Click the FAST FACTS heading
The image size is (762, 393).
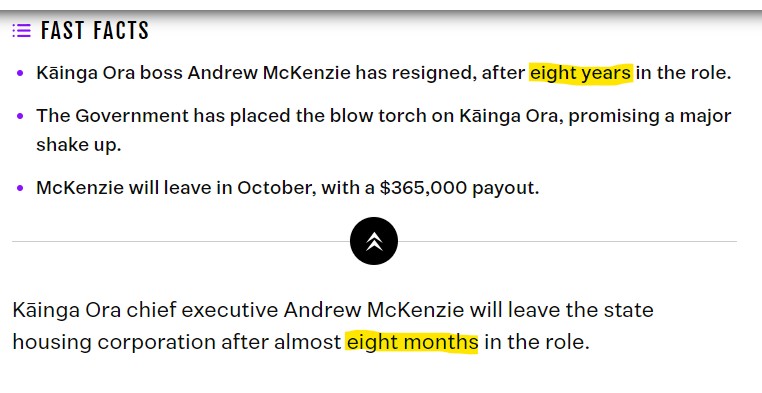pyautogui.click(x=95, y=31)
